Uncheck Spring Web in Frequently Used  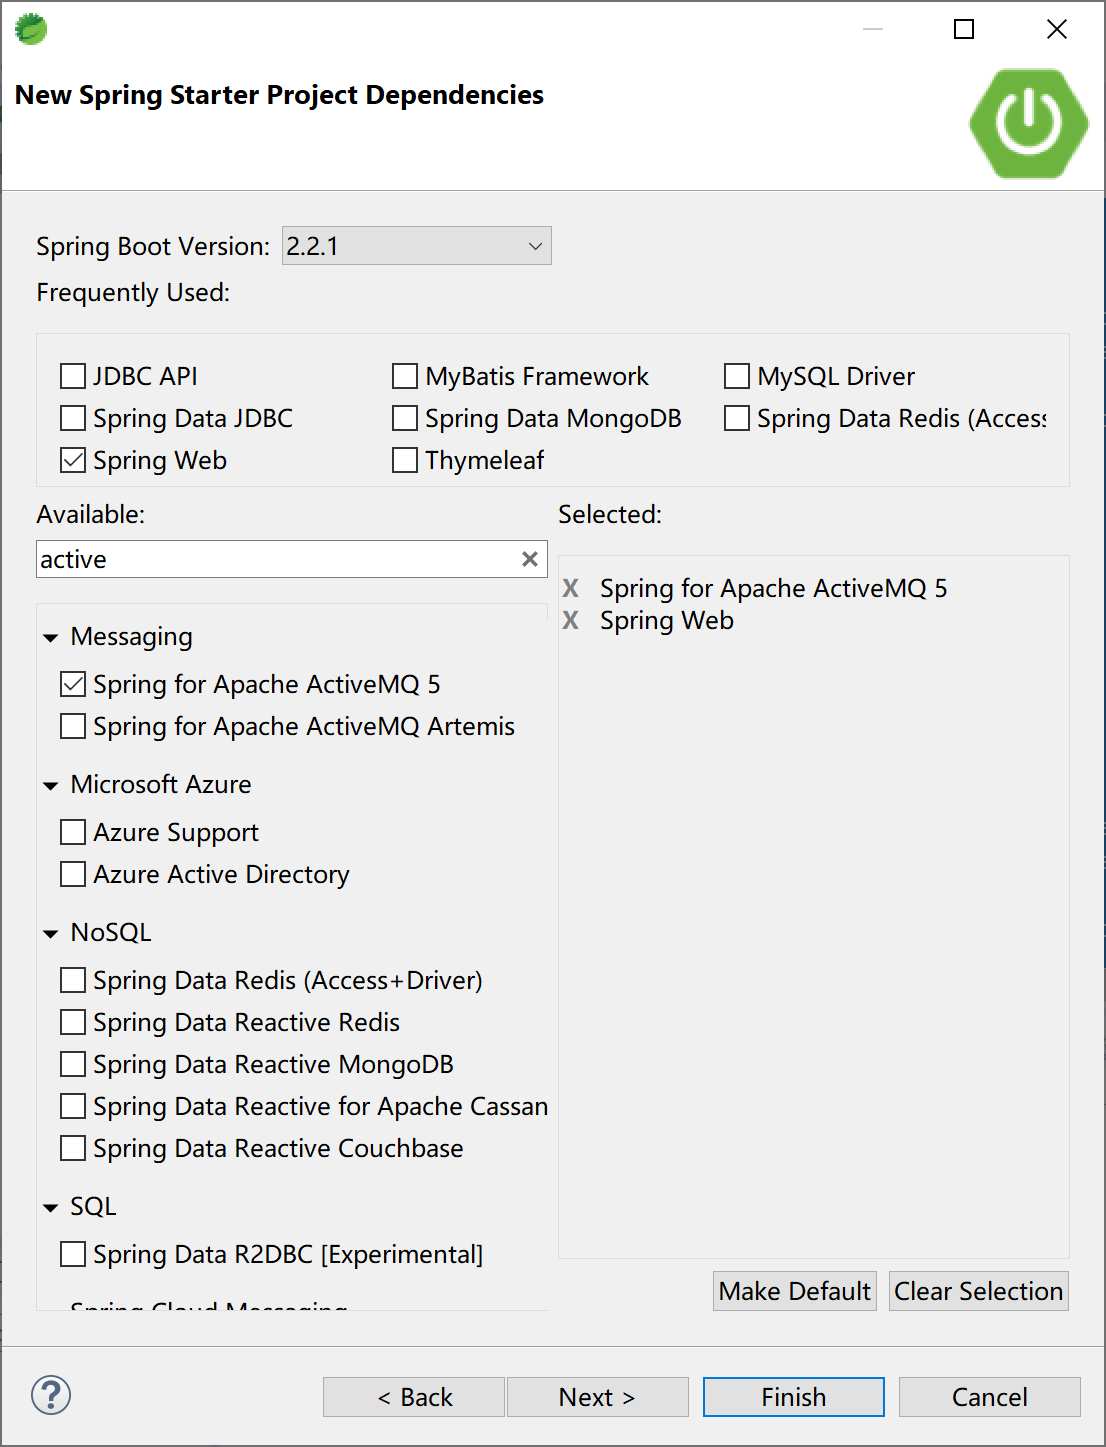[73, 460]
